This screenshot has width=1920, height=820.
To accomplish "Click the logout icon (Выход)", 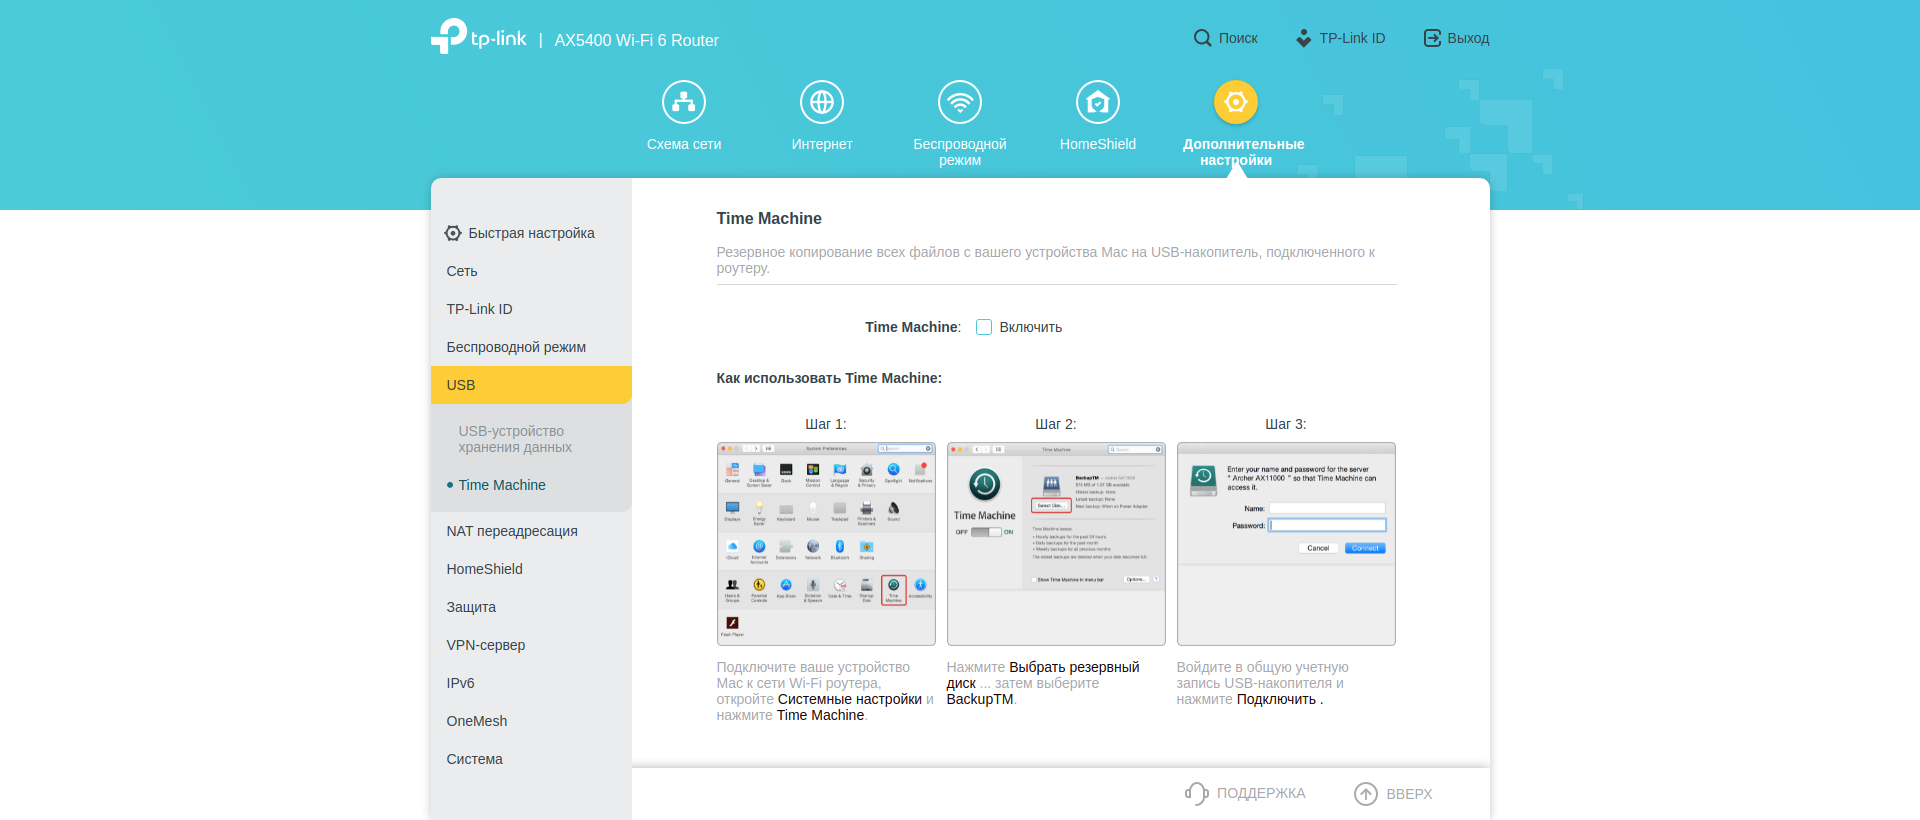I will 1432,38.
